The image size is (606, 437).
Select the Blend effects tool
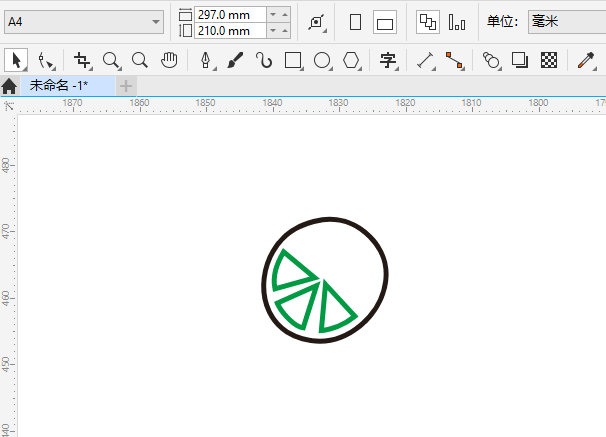[x=491, y=61]
